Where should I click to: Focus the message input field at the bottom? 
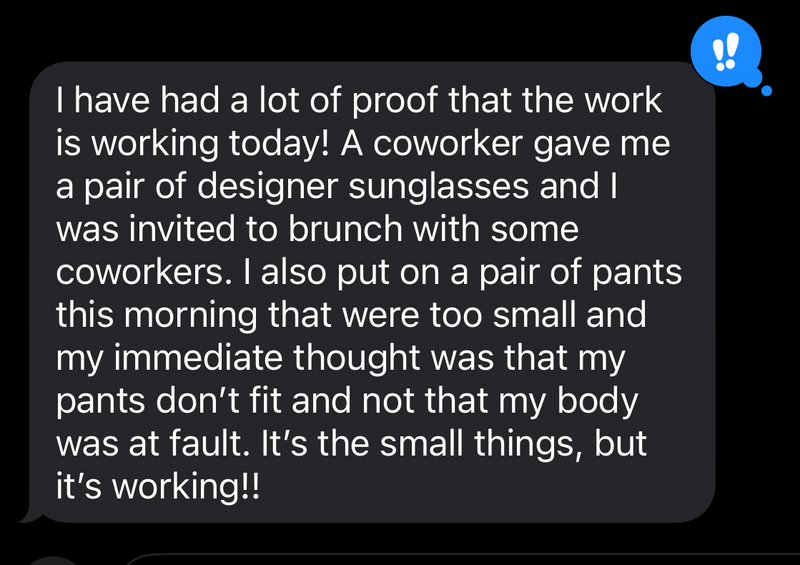pyautogui.click(x=450, y=558)
